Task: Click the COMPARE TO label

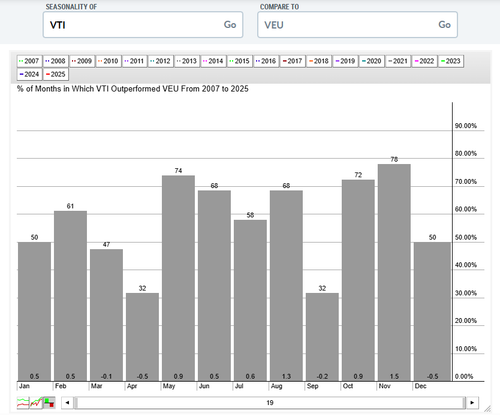Action: [279, 7]
